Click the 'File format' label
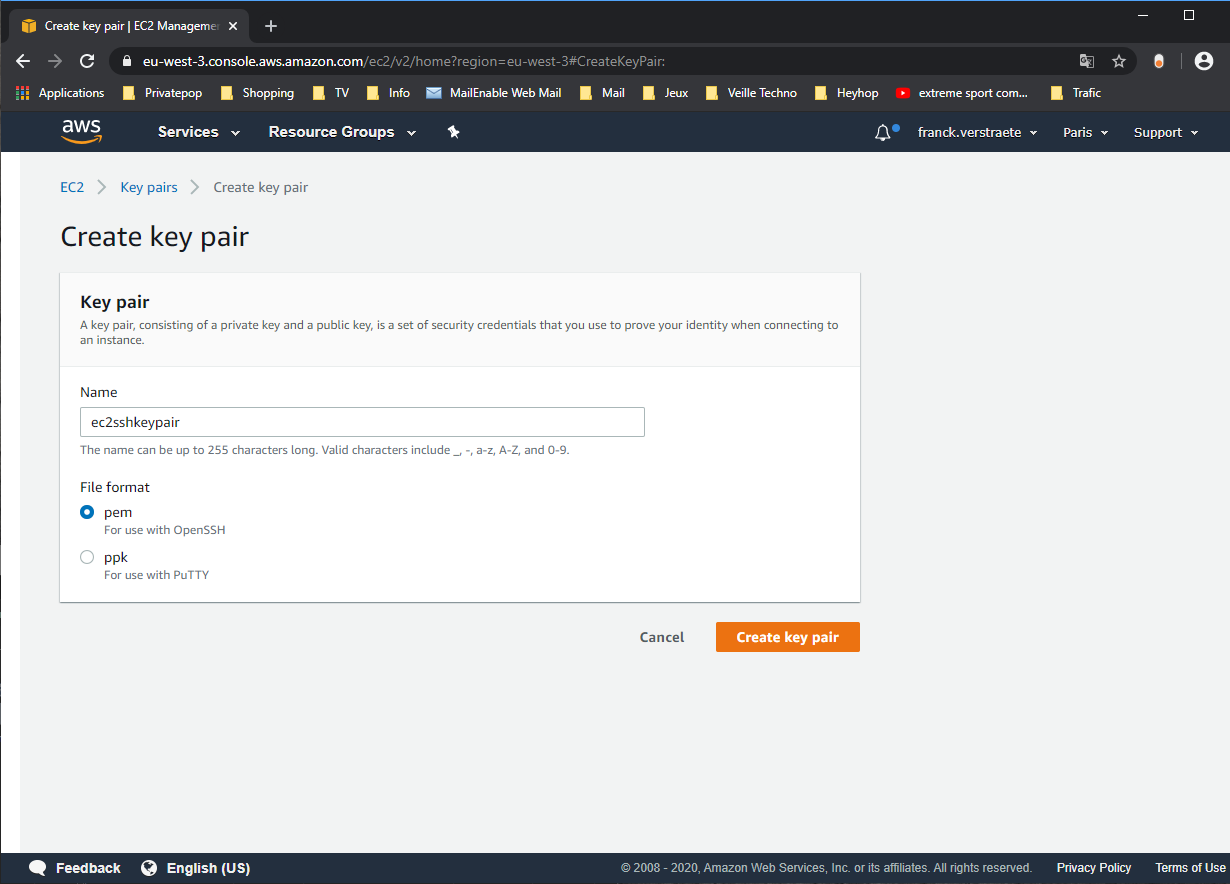This screenshot has width=1230, height=884. [115, 487]
